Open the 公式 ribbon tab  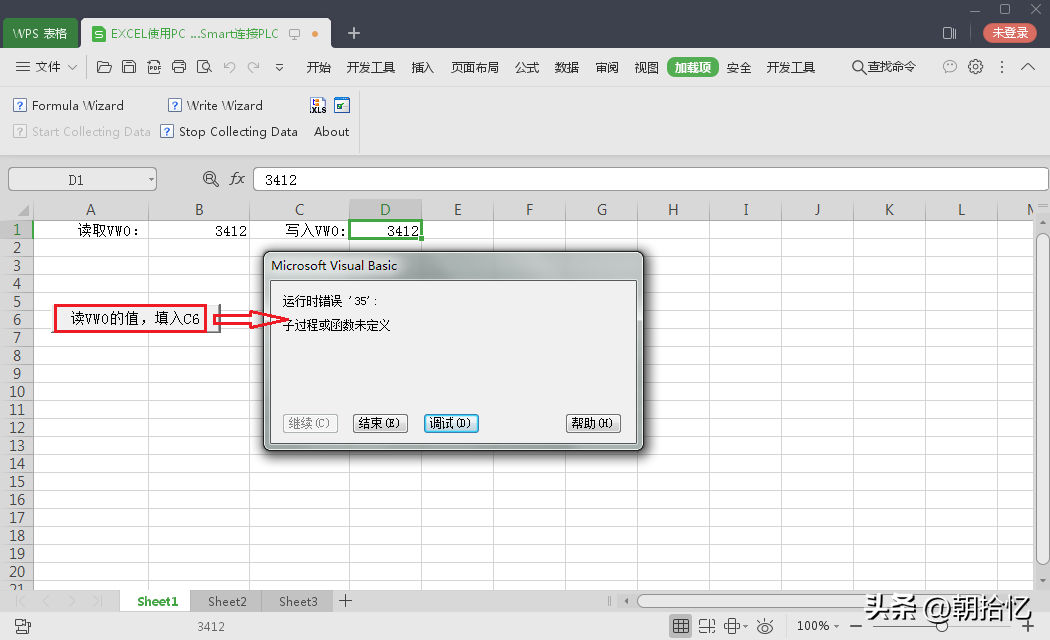(x=527, y=67)
